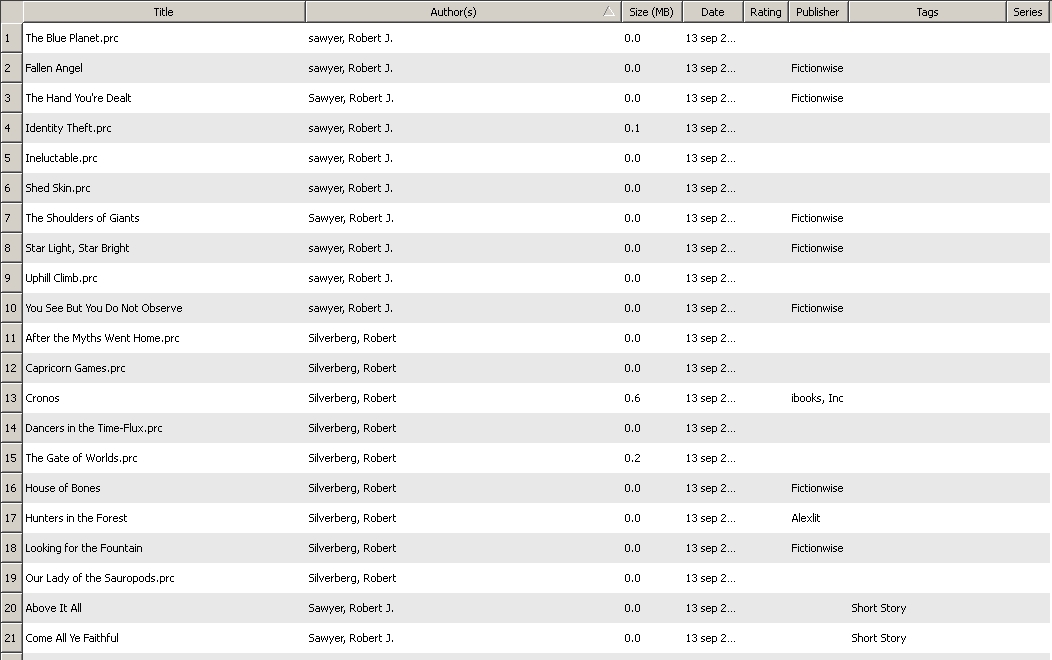Sort by the Series column header
1052x660 pixels.
pyautogui.click(x=1028, y=12)
